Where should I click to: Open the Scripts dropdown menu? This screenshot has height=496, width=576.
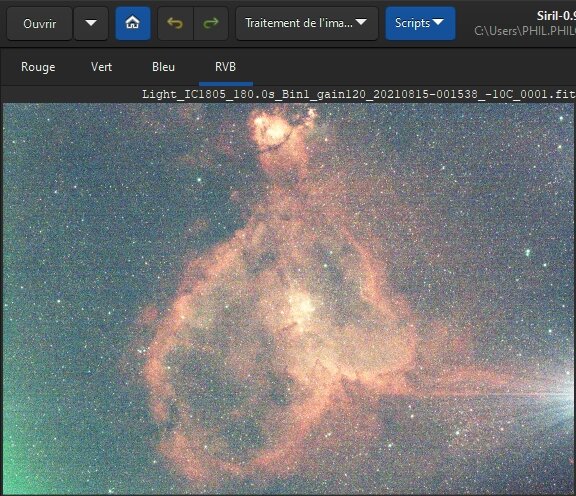420,24
